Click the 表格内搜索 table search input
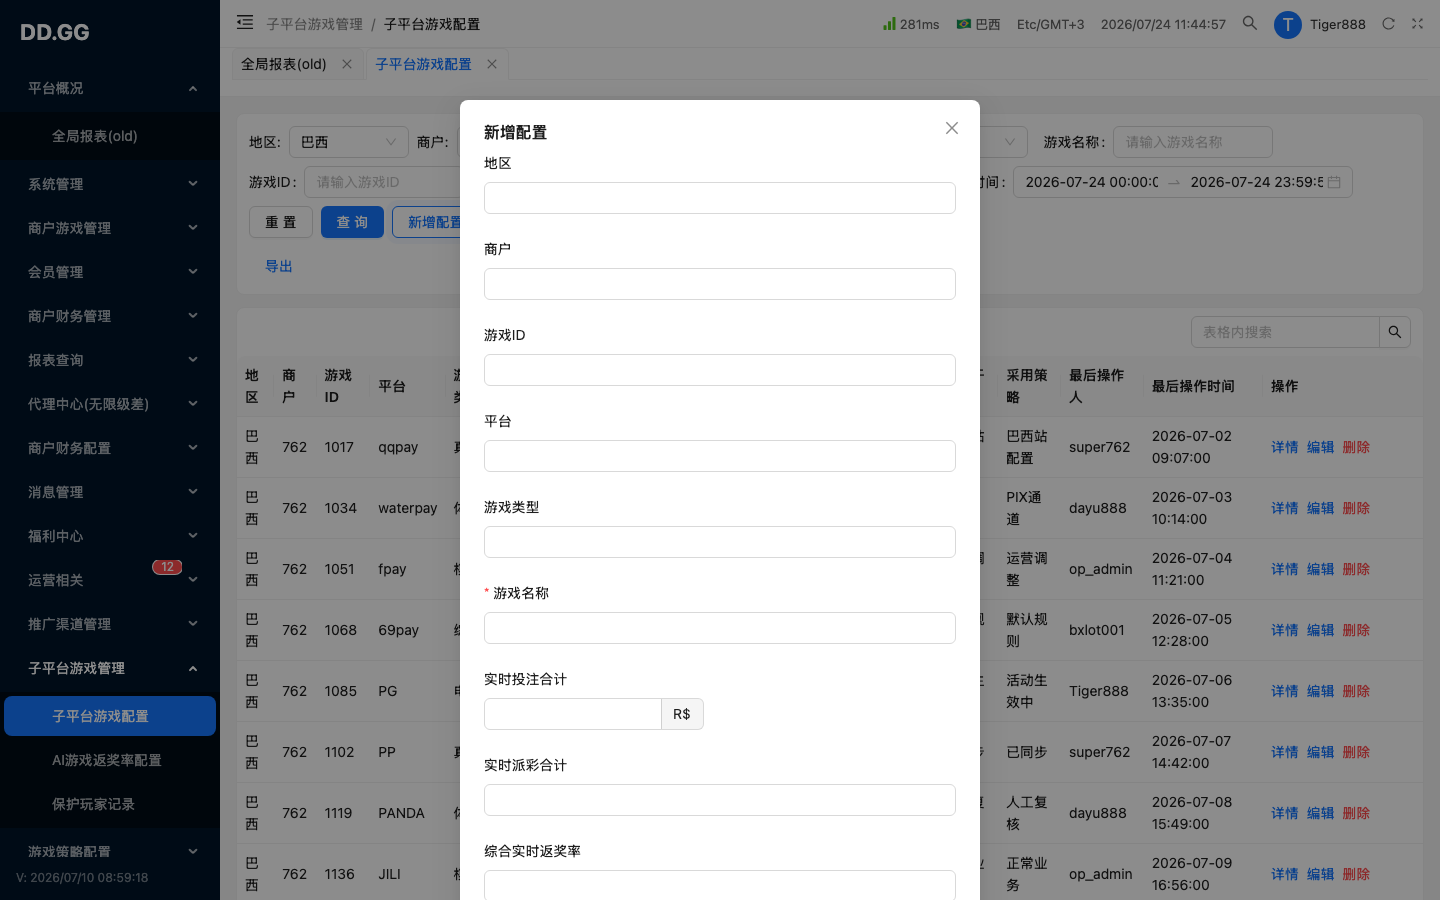This screenshot has height=900, width=1440. (x=1285, y=332)
